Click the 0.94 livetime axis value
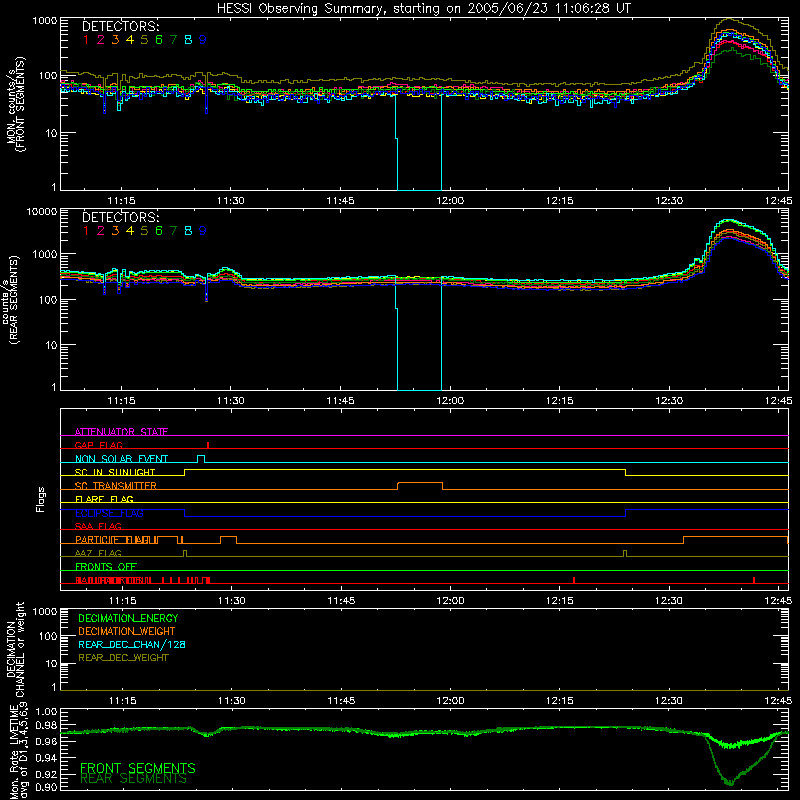This screenshot has height=800, width=800. point(47,758)
